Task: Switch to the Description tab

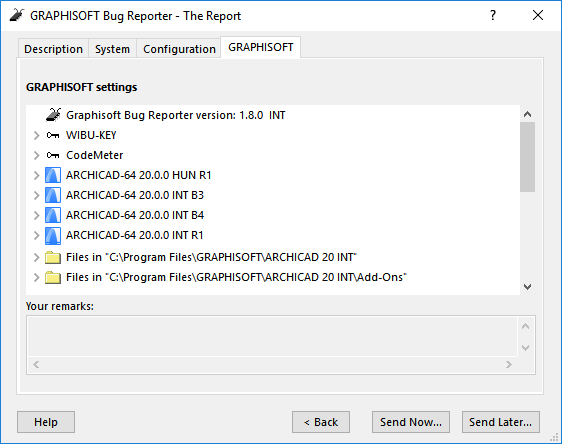Action: click(53, 49)
